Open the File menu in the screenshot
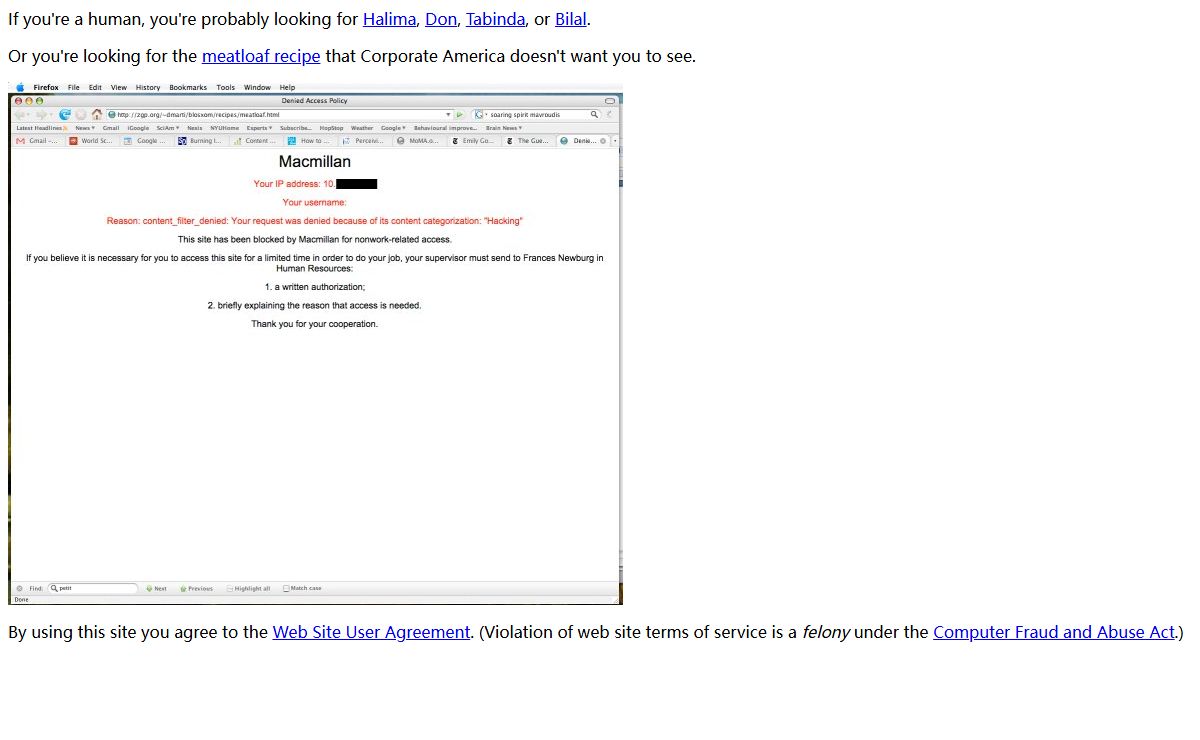The height and width of the screenshot is (740, 1200). [74, 88]
